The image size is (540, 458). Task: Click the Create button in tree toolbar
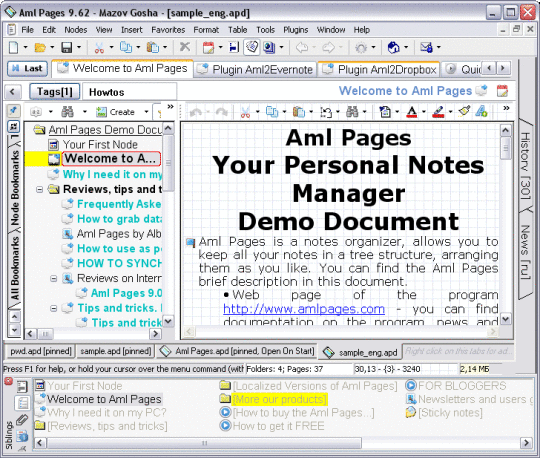coord(116,112)
